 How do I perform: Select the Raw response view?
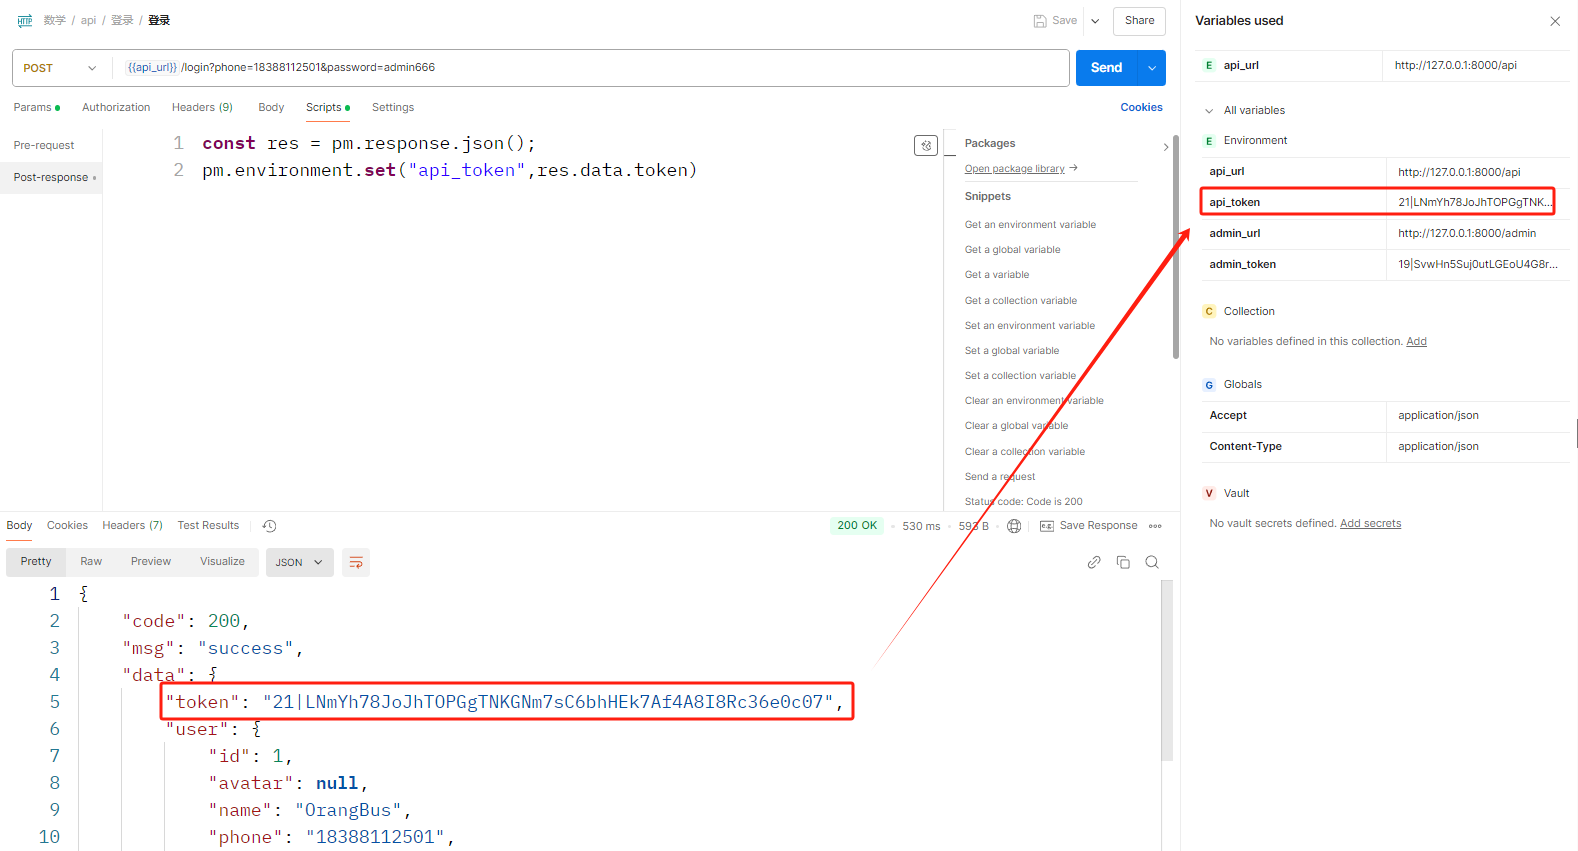point(91,562)
